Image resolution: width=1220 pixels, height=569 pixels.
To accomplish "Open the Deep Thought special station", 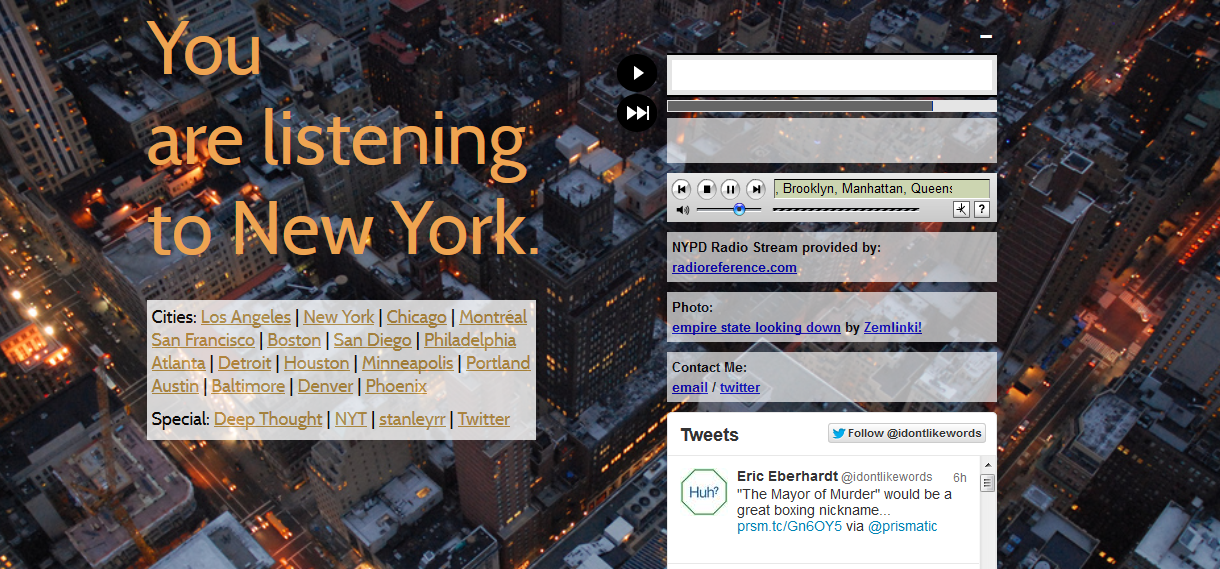I will (268, 419).
